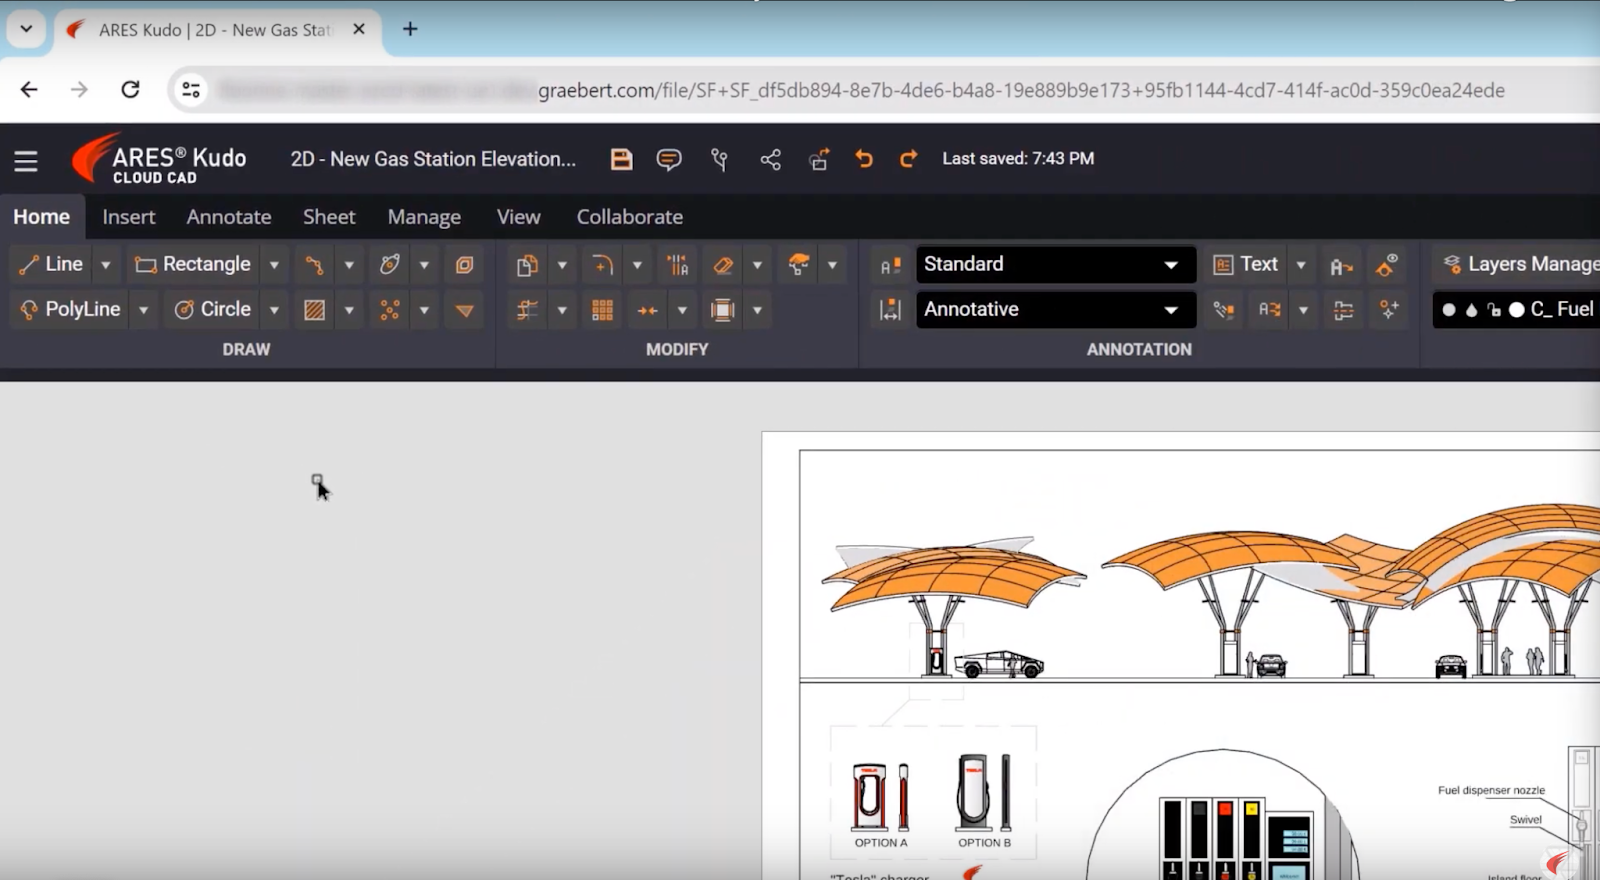Open the browser tab search chevron
The height and width of the screenshot is (880, 1600).
[26, 29]
